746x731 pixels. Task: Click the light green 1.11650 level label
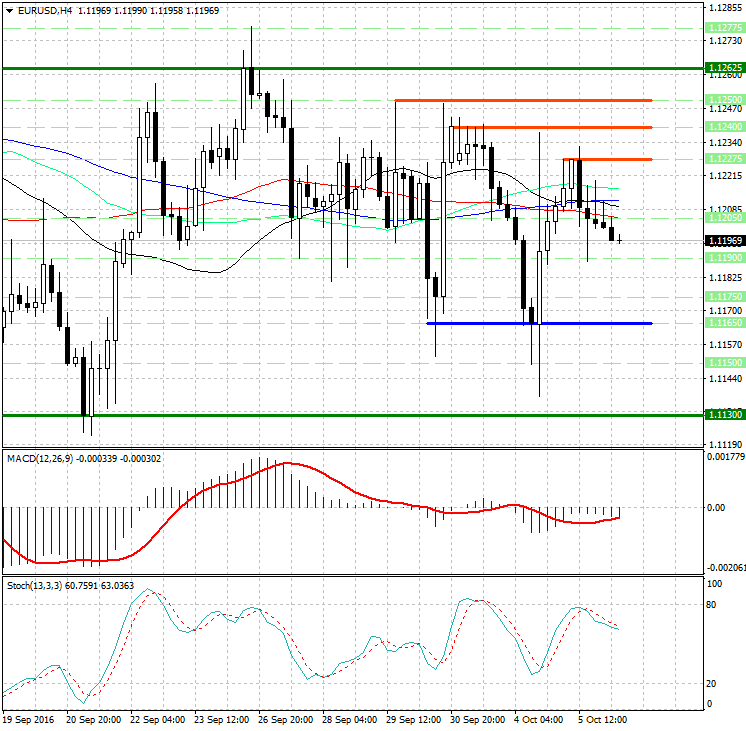click(x=725, y=323)
